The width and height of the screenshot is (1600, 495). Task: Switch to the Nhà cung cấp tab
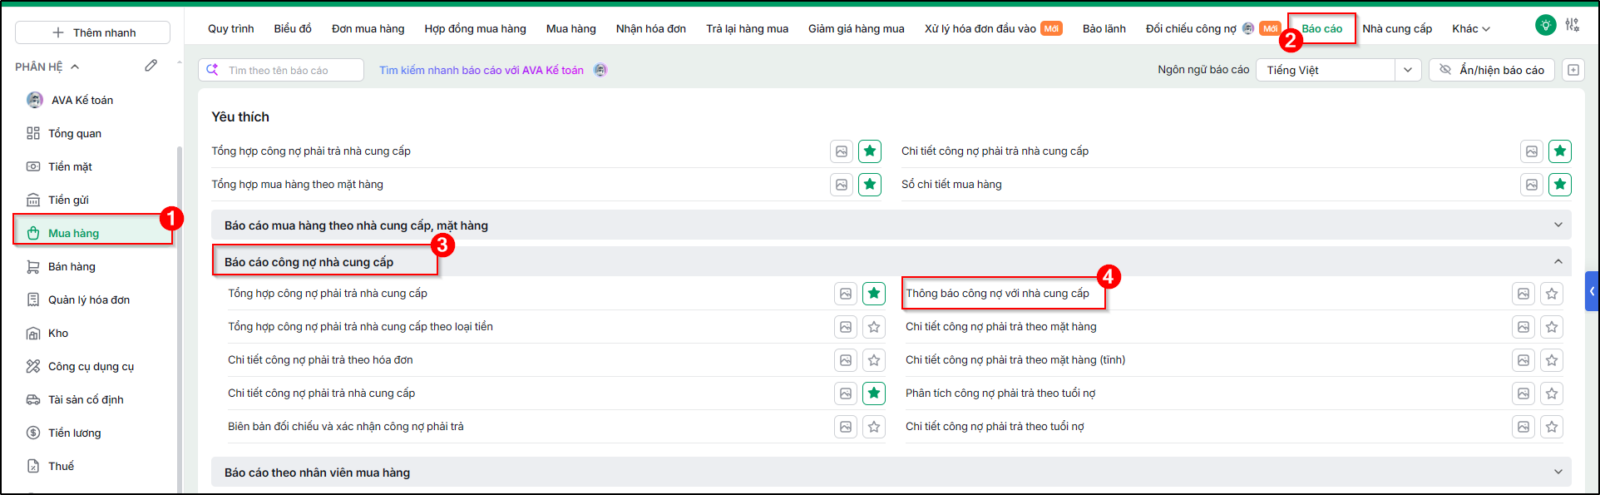tap(1397, 29)
